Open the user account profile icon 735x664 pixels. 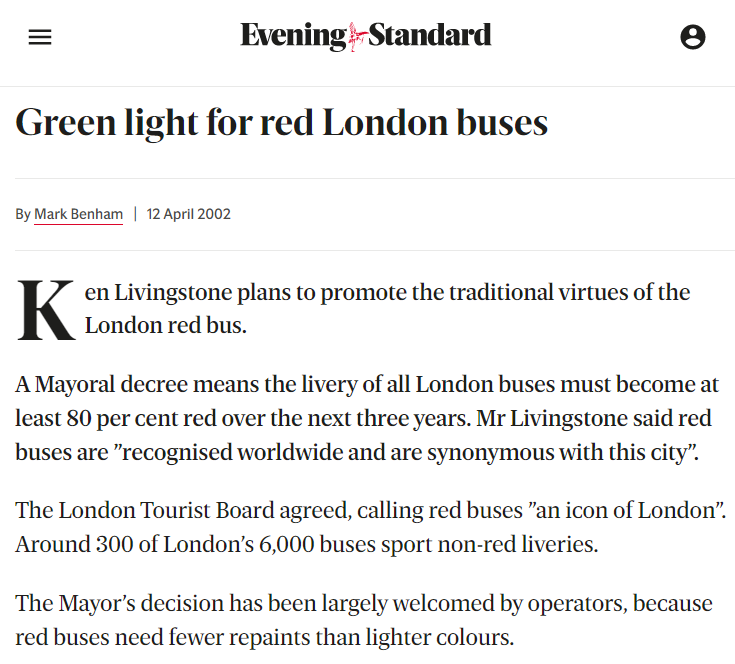(x=692, y=37)
